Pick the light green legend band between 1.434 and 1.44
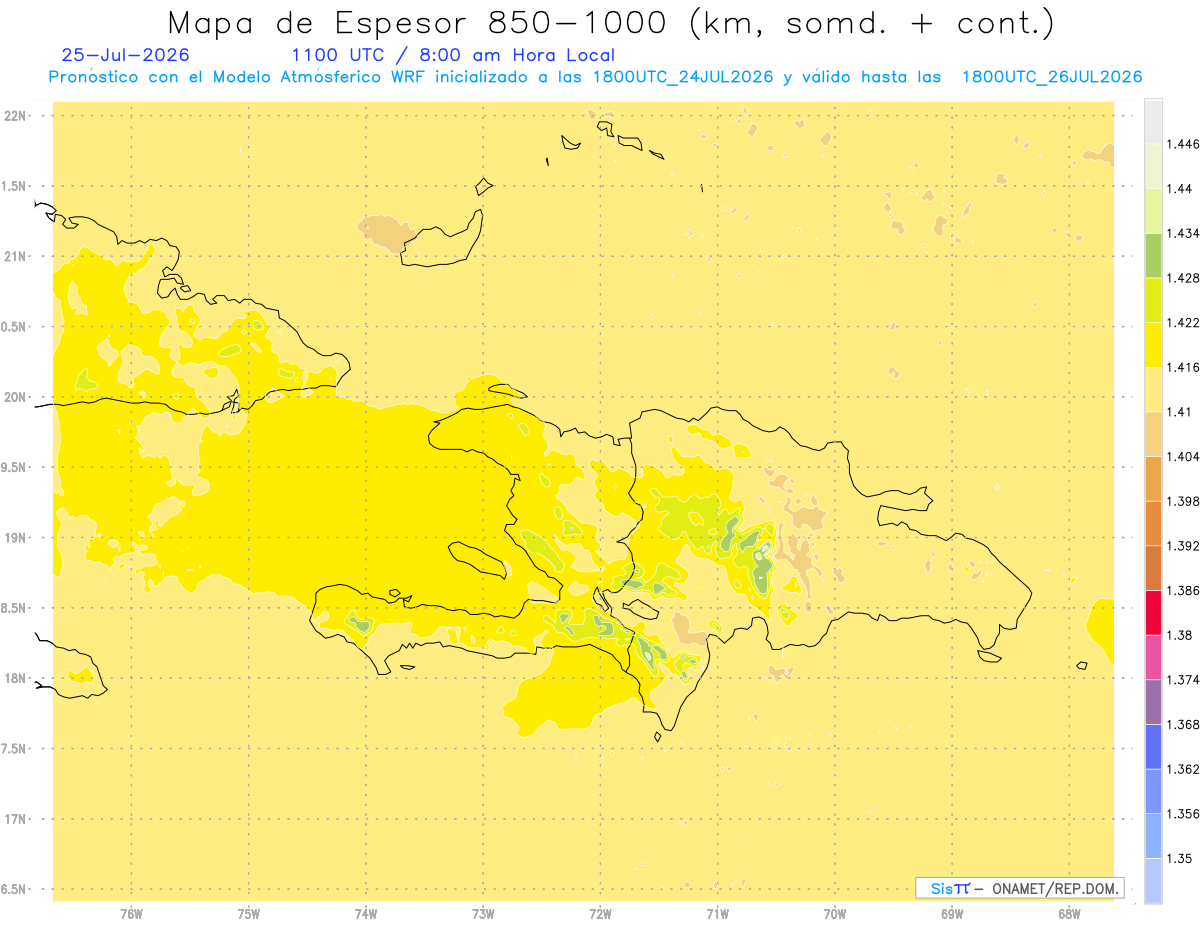Image resolution: width=1200 pixels, height=927 pixels. 1153,211
